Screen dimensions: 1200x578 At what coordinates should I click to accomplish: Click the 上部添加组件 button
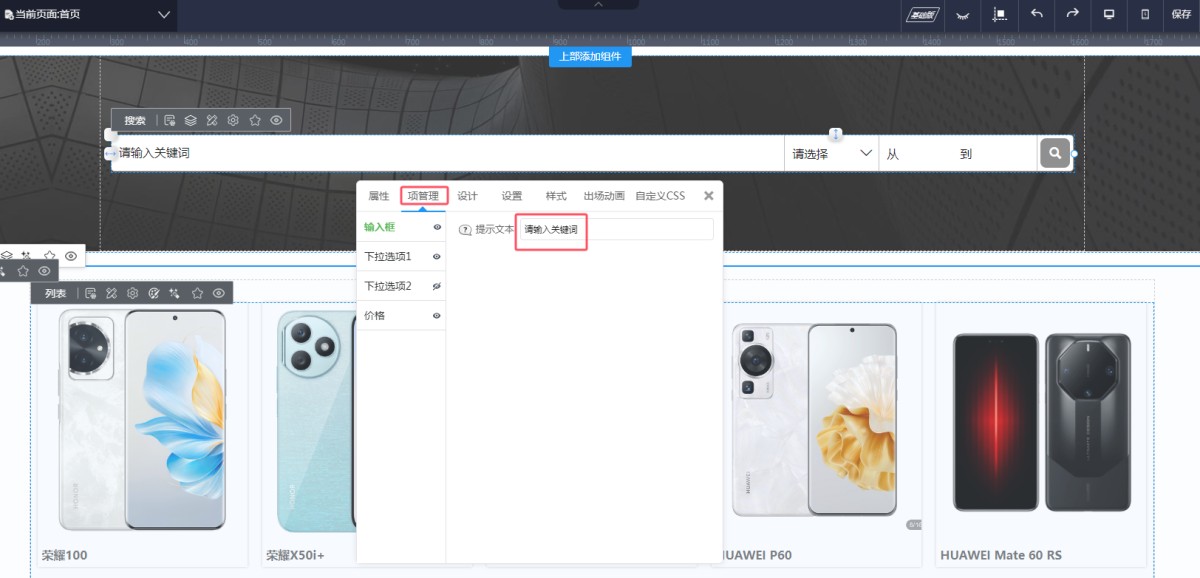tap(590, 57)
